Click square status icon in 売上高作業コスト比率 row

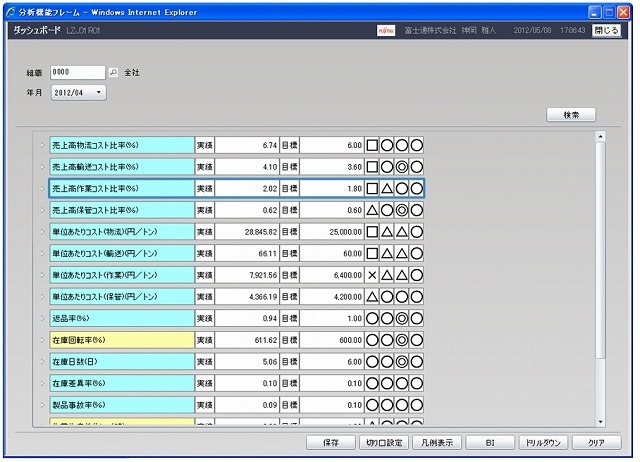tap(372, 189)
